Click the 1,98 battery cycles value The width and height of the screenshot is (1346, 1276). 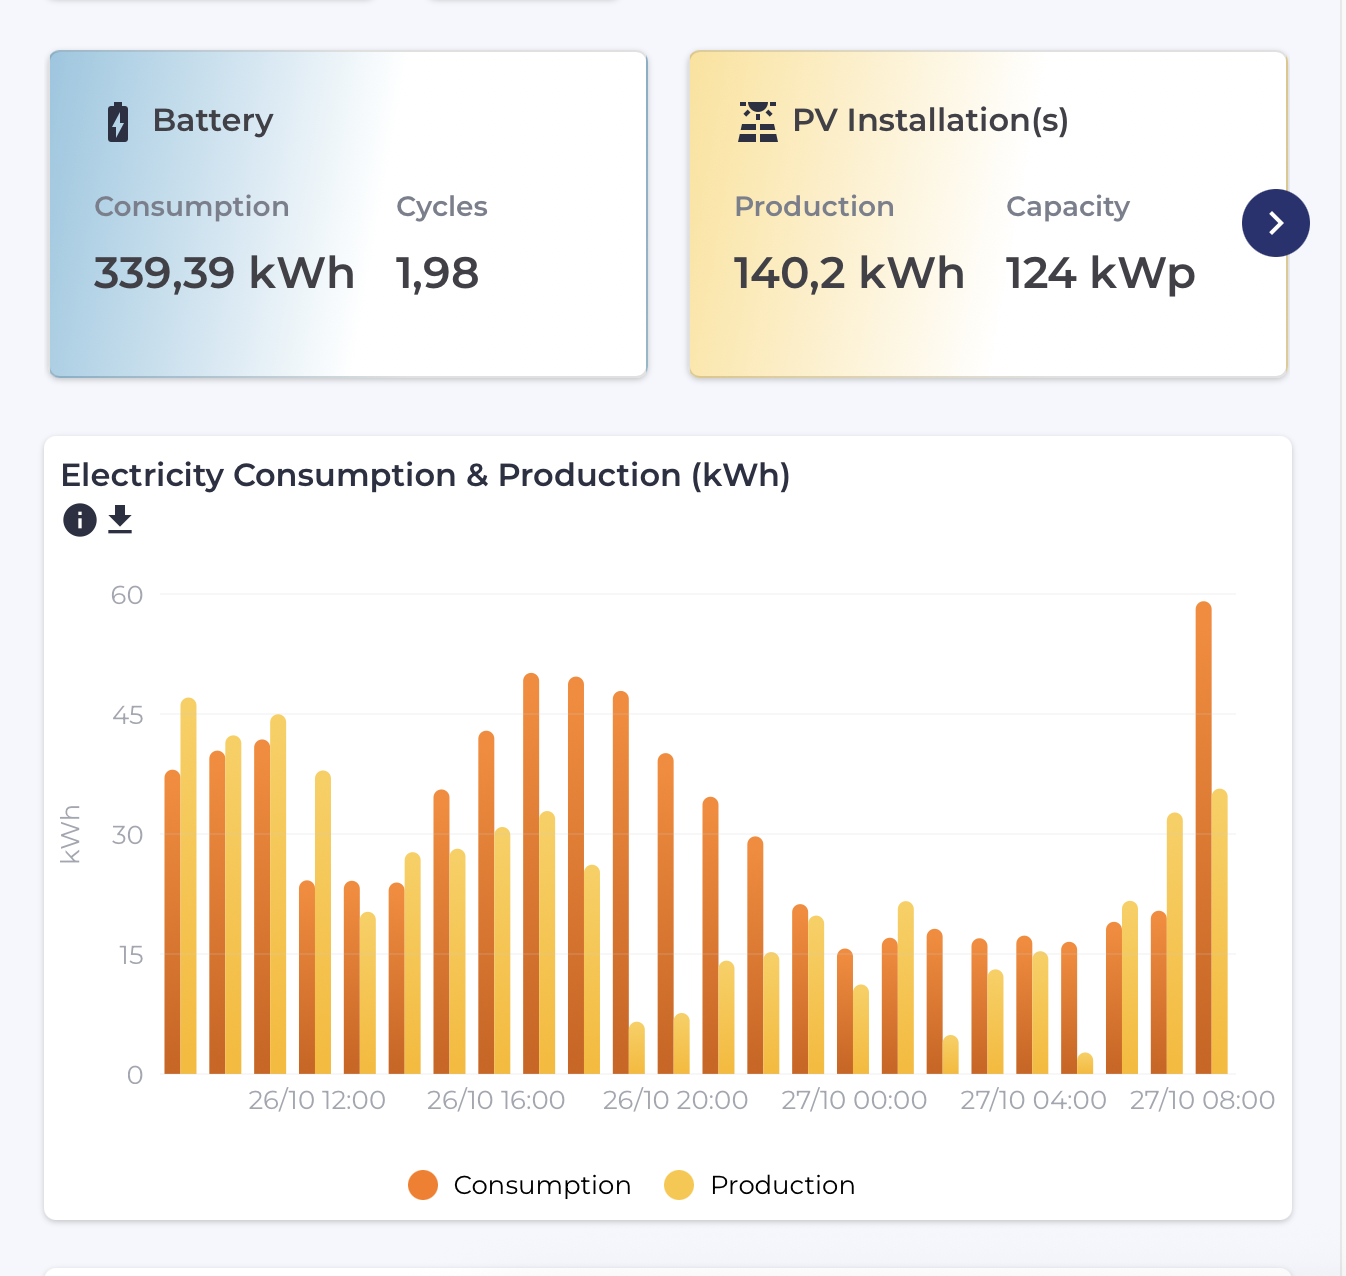437,273
